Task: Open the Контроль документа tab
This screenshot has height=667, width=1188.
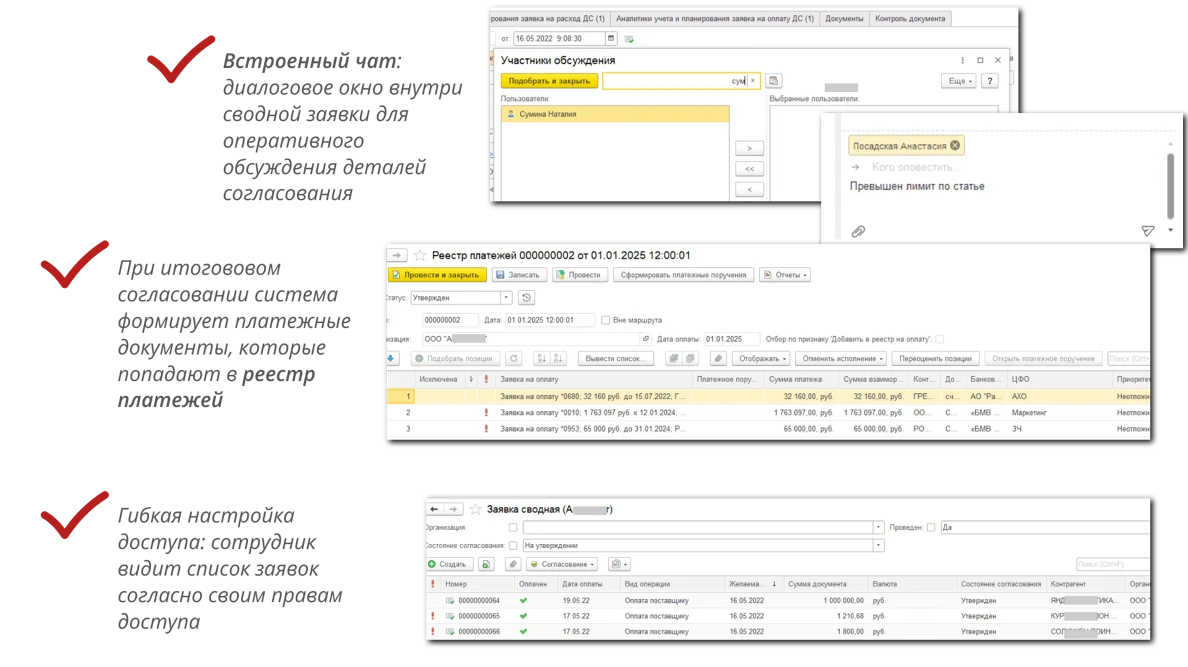Action: [x=910, y=18]
